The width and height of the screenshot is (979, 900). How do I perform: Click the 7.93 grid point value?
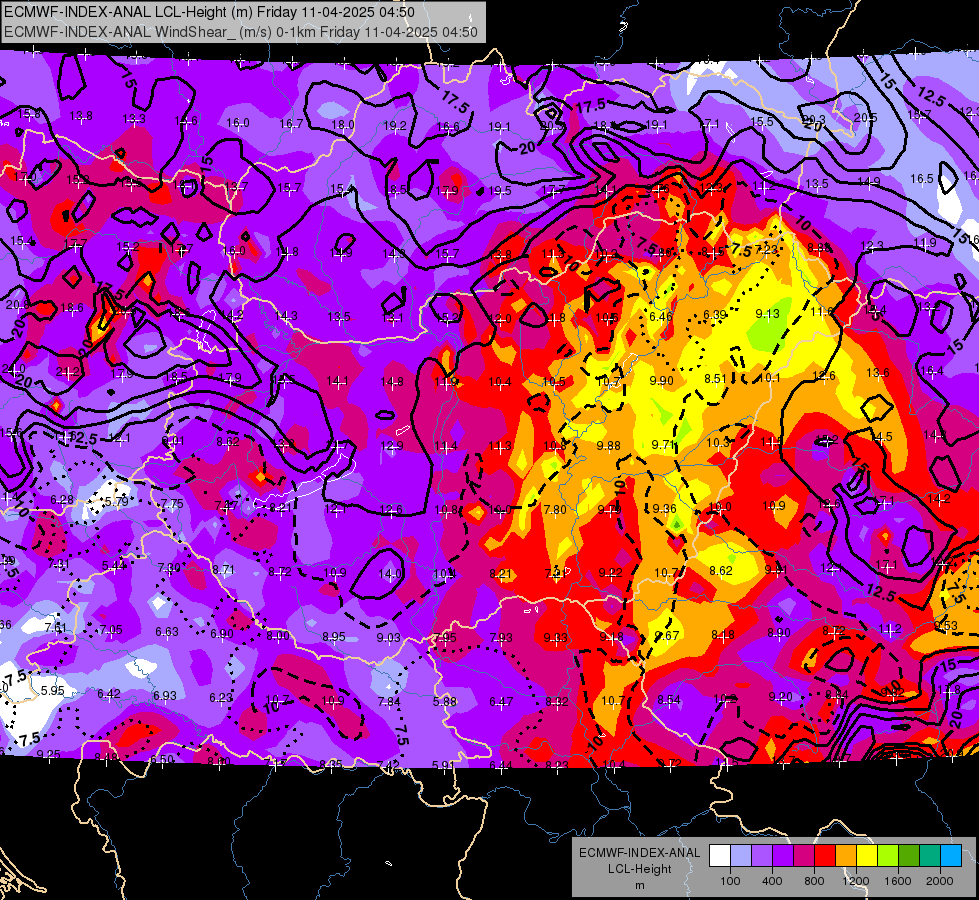(501, 637)
